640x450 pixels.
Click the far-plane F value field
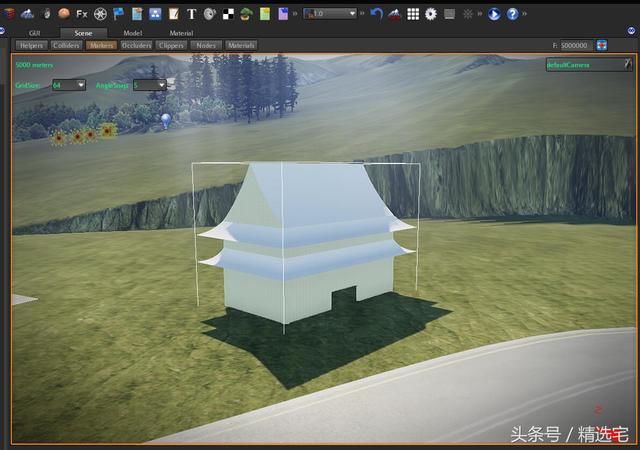pos(574,45)
